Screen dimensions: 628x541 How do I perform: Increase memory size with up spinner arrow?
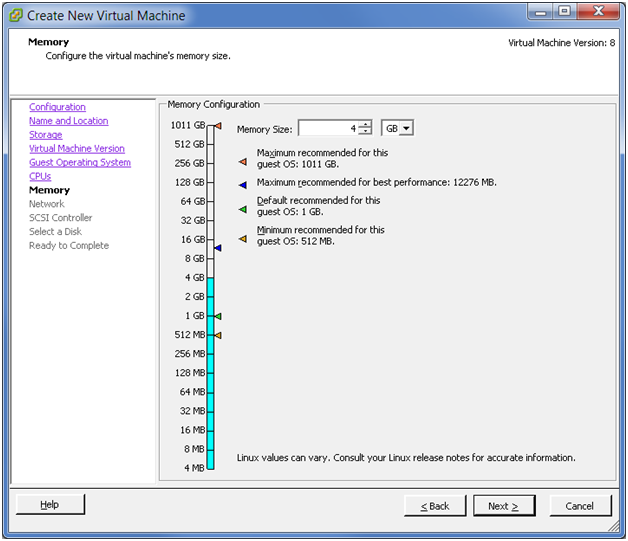(x=365, y=125)
